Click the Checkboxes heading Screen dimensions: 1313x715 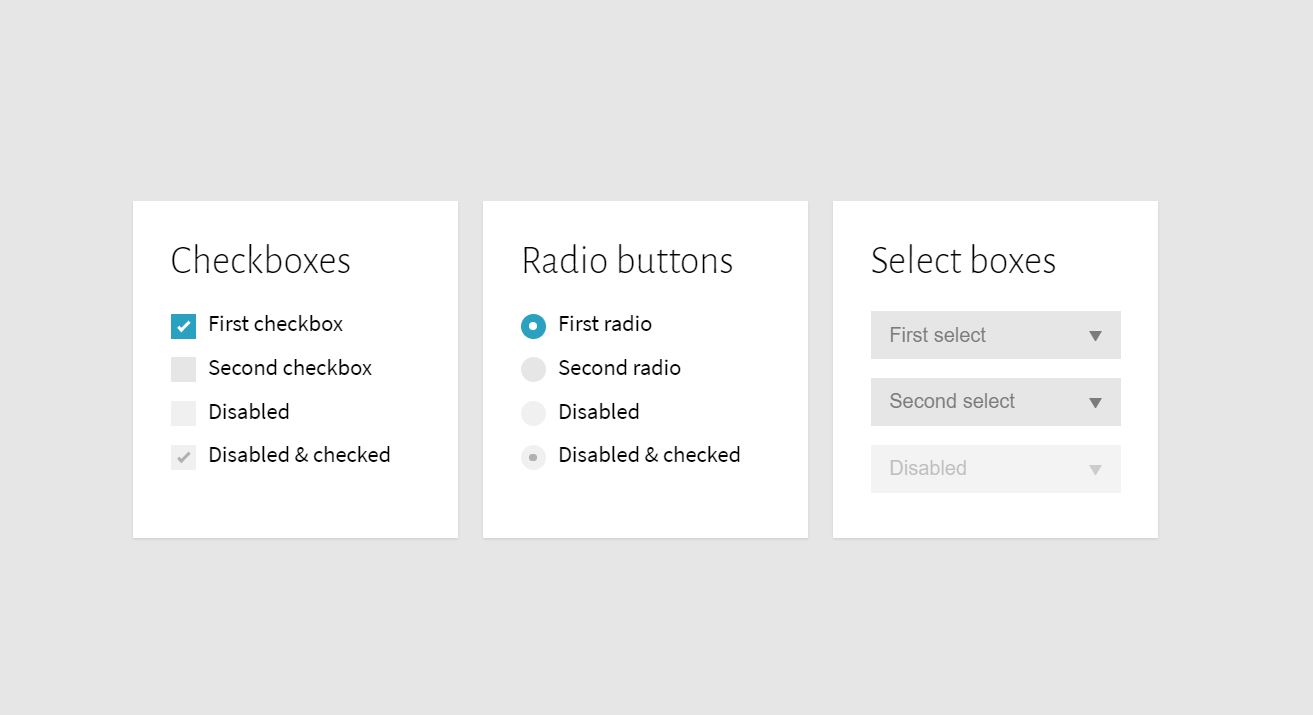[260, 261]
